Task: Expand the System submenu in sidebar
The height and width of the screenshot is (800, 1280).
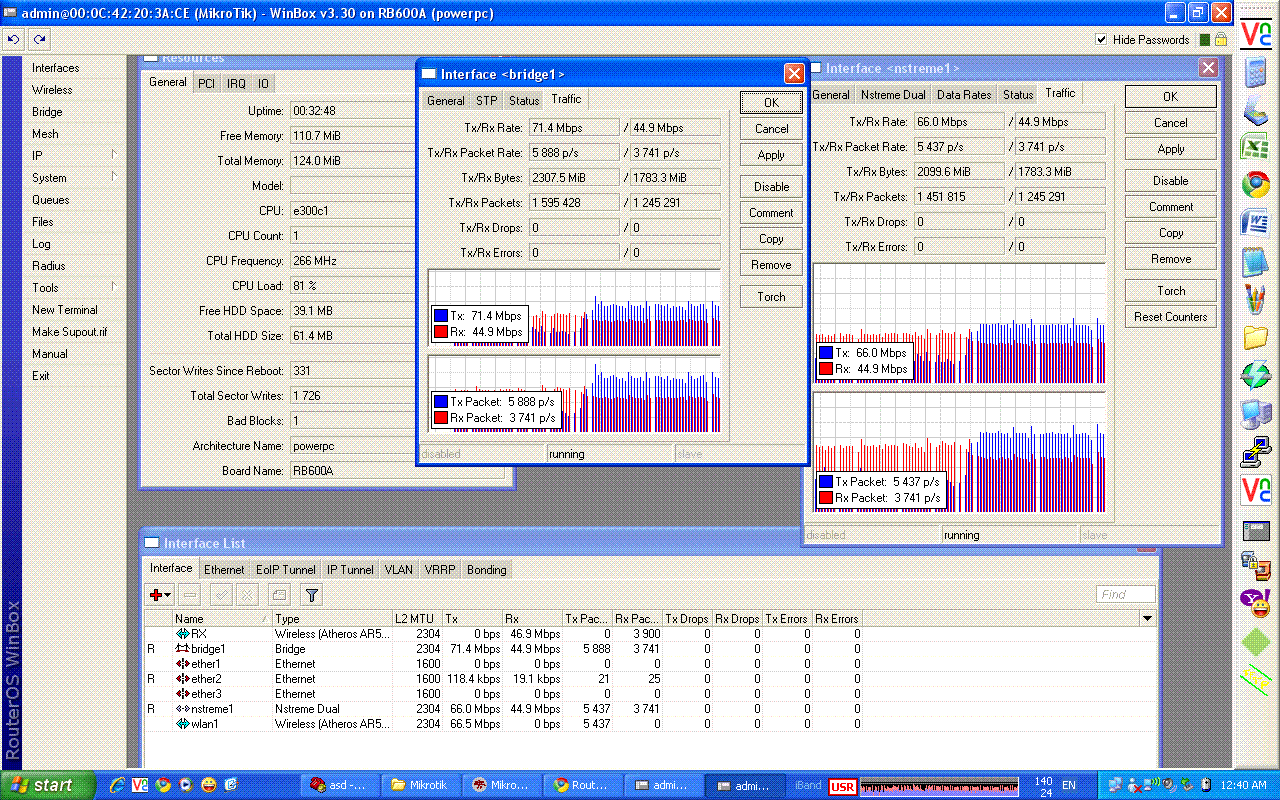Action: pos(75,178)
